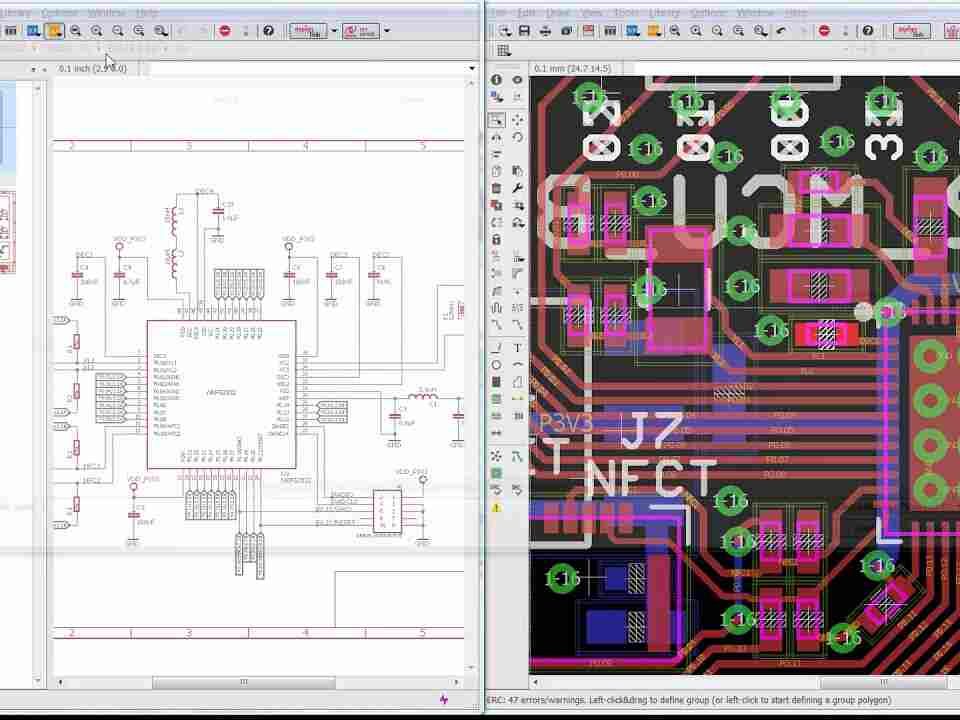Open the Help menu in schematic window

(x=147, y=12)
